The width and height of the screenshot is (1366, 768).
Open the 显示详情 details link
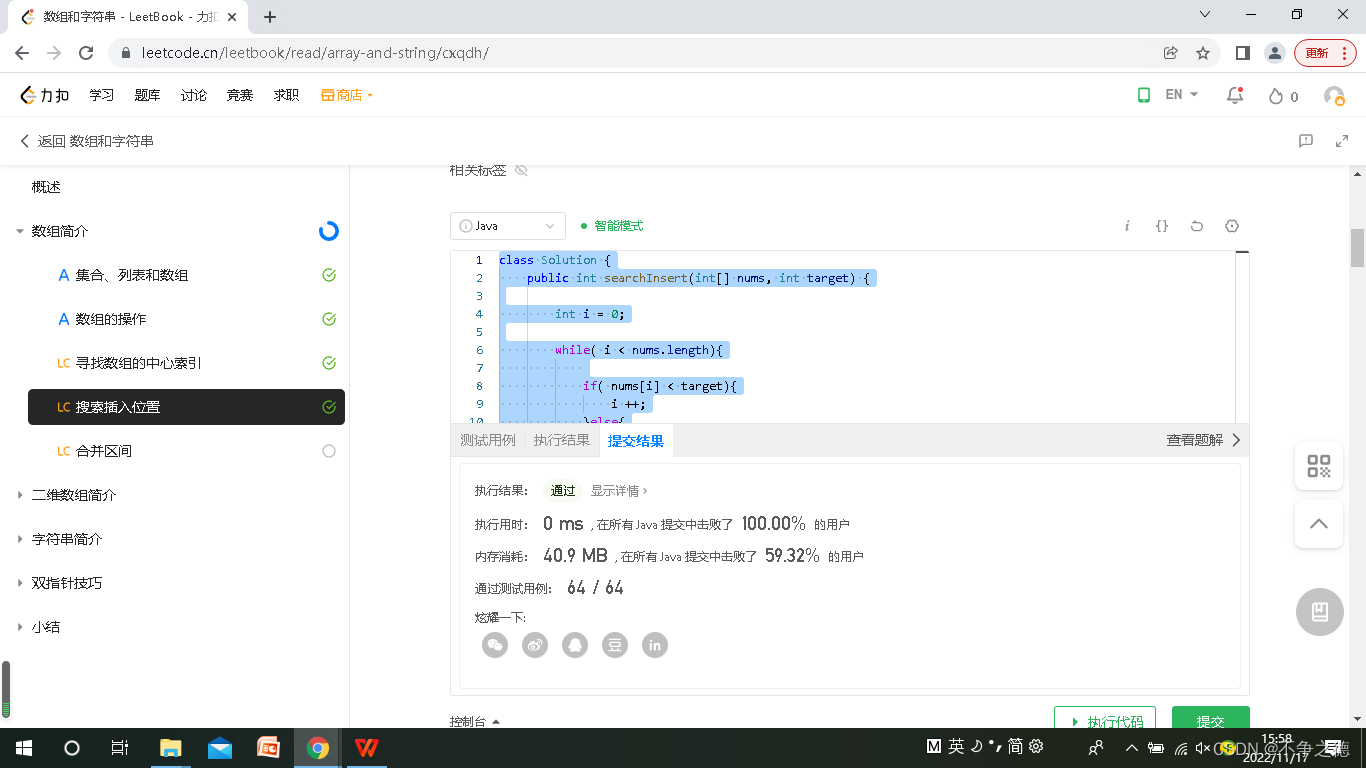619,491
